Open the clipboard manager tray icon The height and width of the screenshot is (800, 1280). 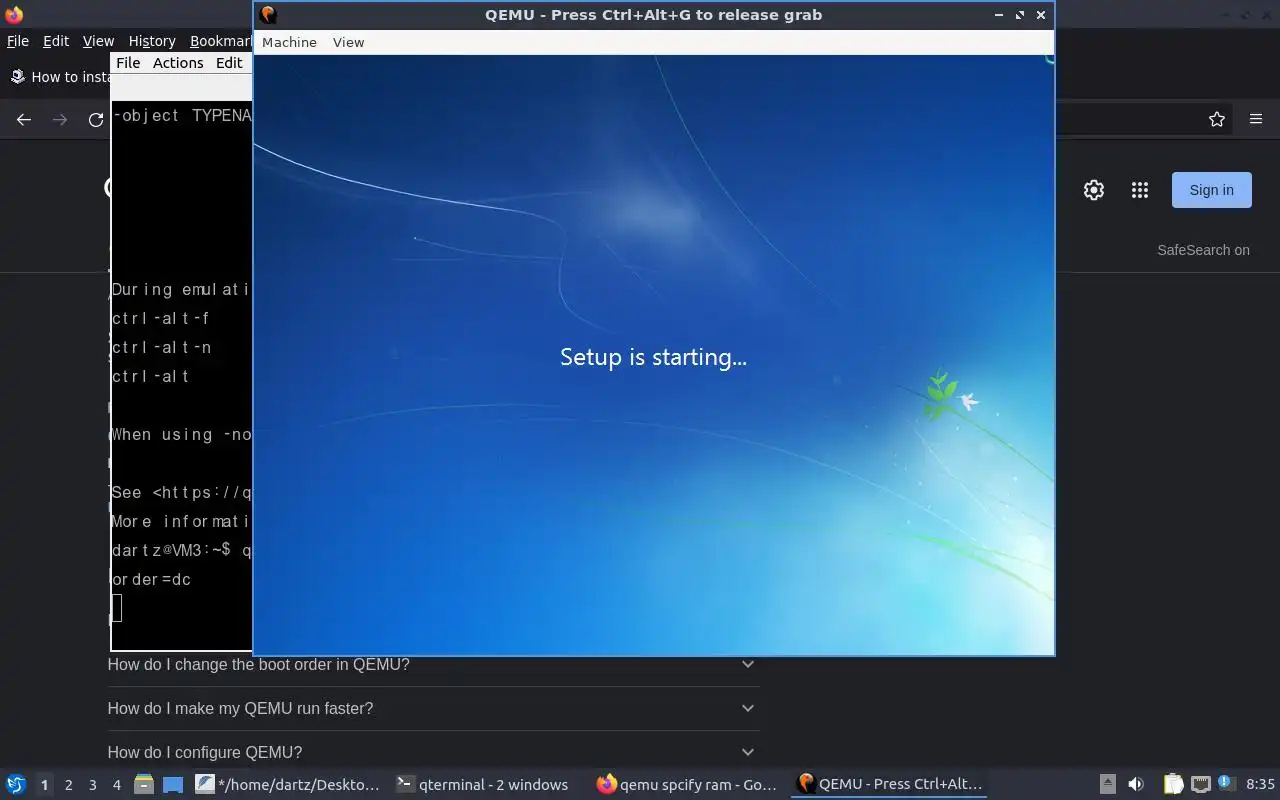[x=1173, y=784]
